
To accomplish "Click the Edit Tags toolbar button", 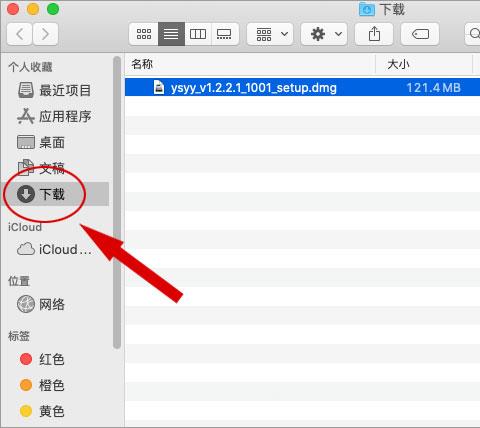I will coord(420,34).
